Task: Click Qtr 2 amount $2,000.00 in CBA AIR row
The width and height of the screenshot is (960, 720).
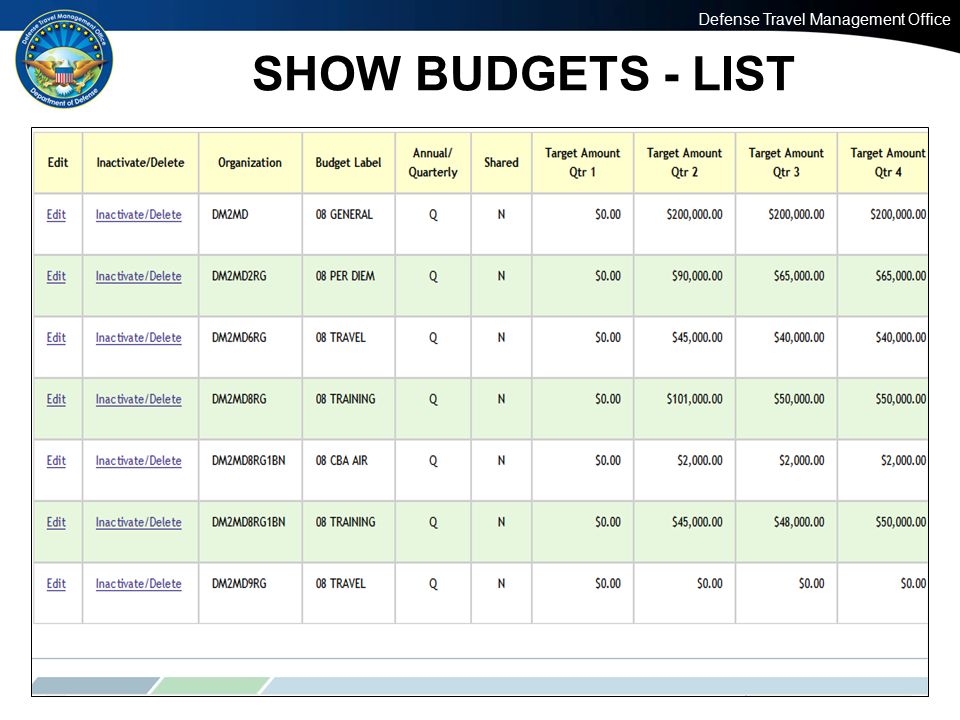Action: (700, 461)
